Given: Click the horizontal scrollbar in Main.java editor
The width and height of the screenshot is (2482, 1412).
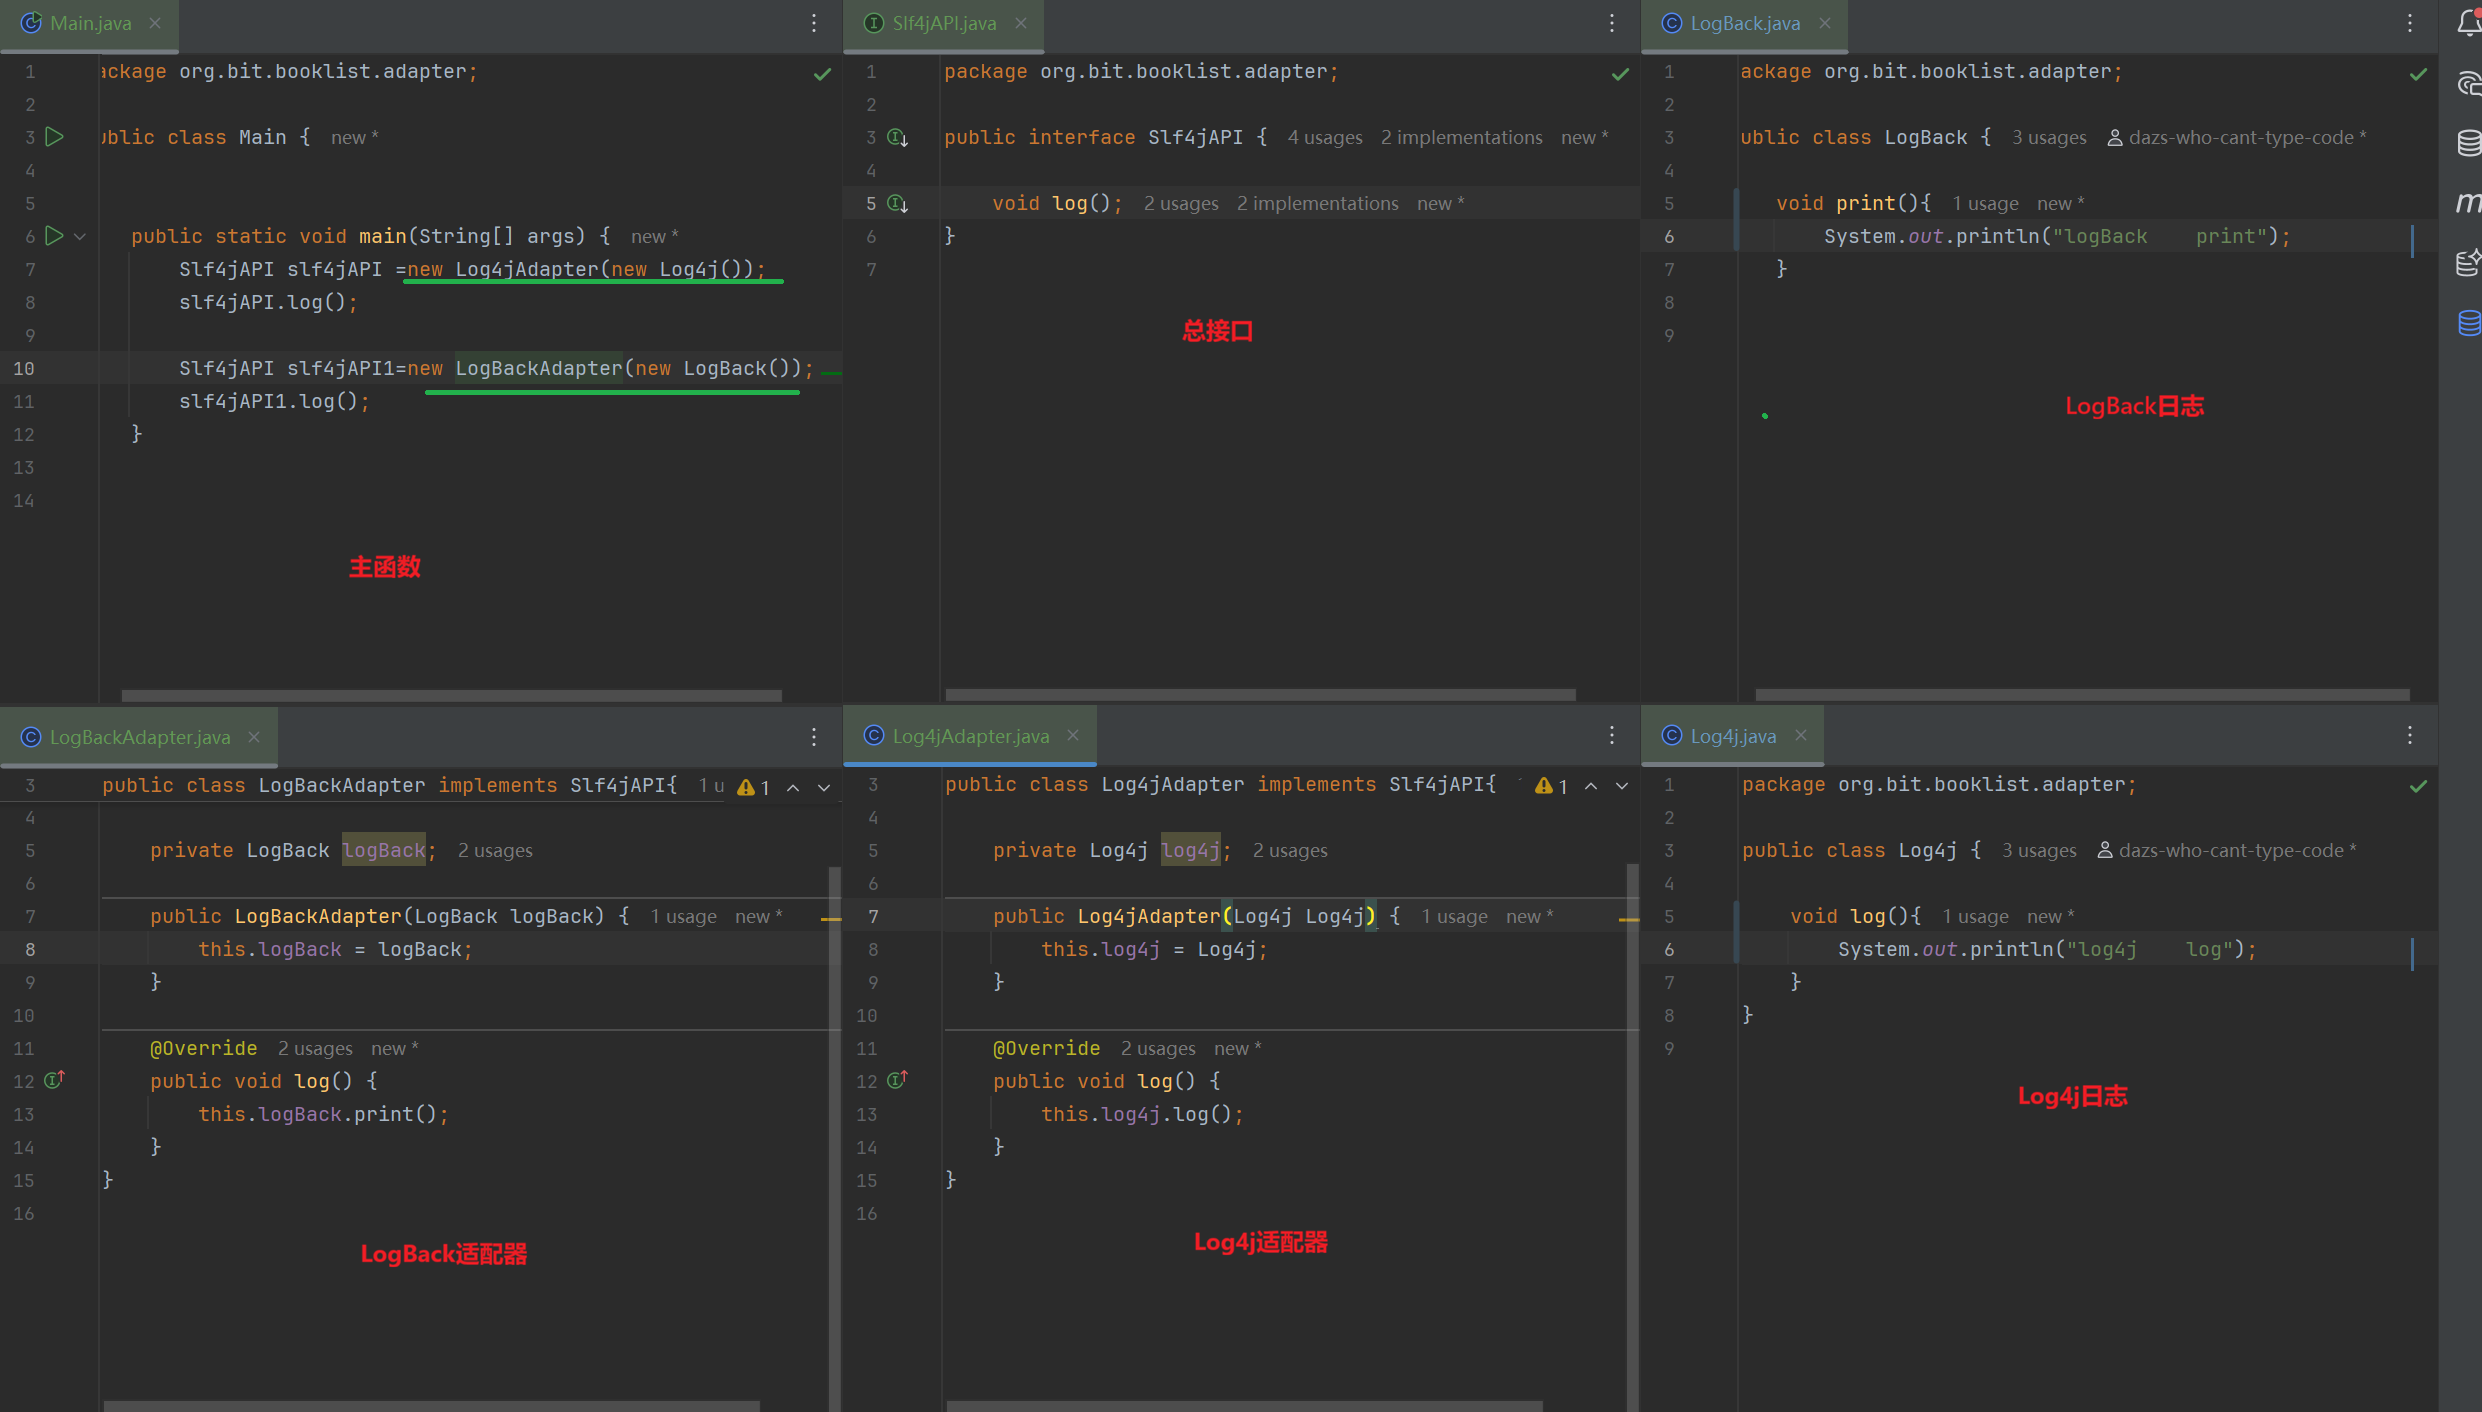Looking at the screenshot, I should point(451,694).
